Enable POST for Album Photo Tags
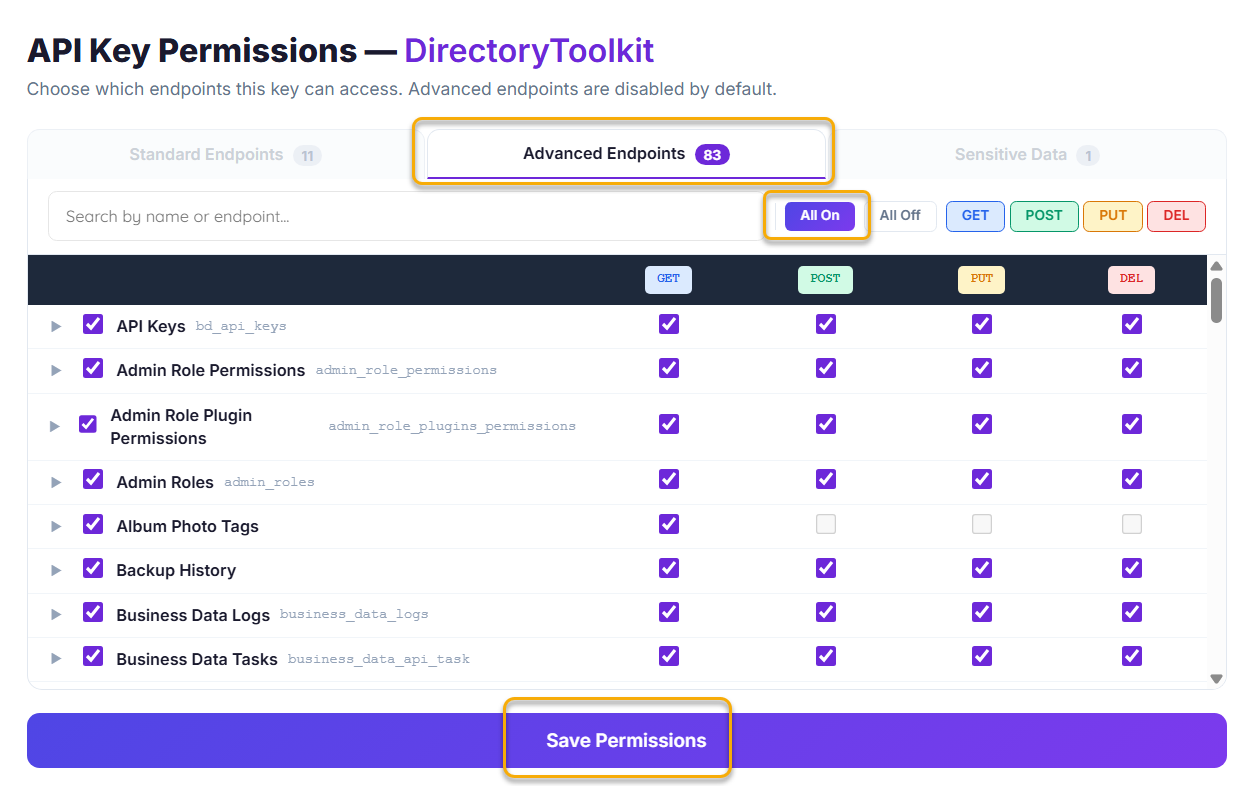1242x786 pixels. [825, 524]
